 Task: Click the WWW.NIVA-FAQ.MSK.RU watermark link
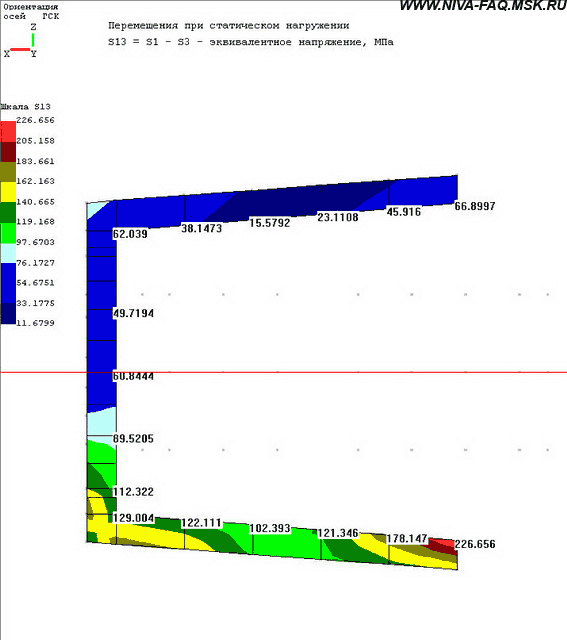483,6
